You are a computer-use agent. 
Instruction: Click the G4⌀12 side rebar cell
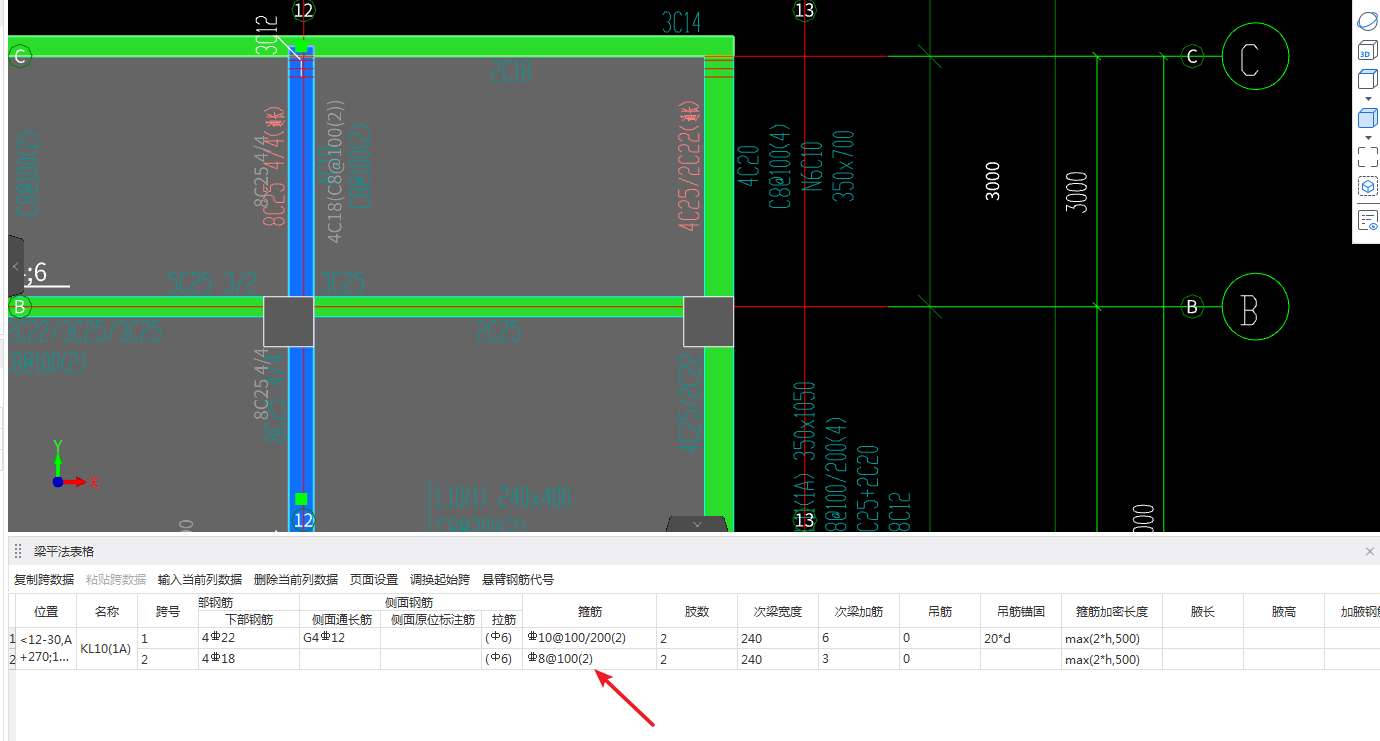(340, 638)
